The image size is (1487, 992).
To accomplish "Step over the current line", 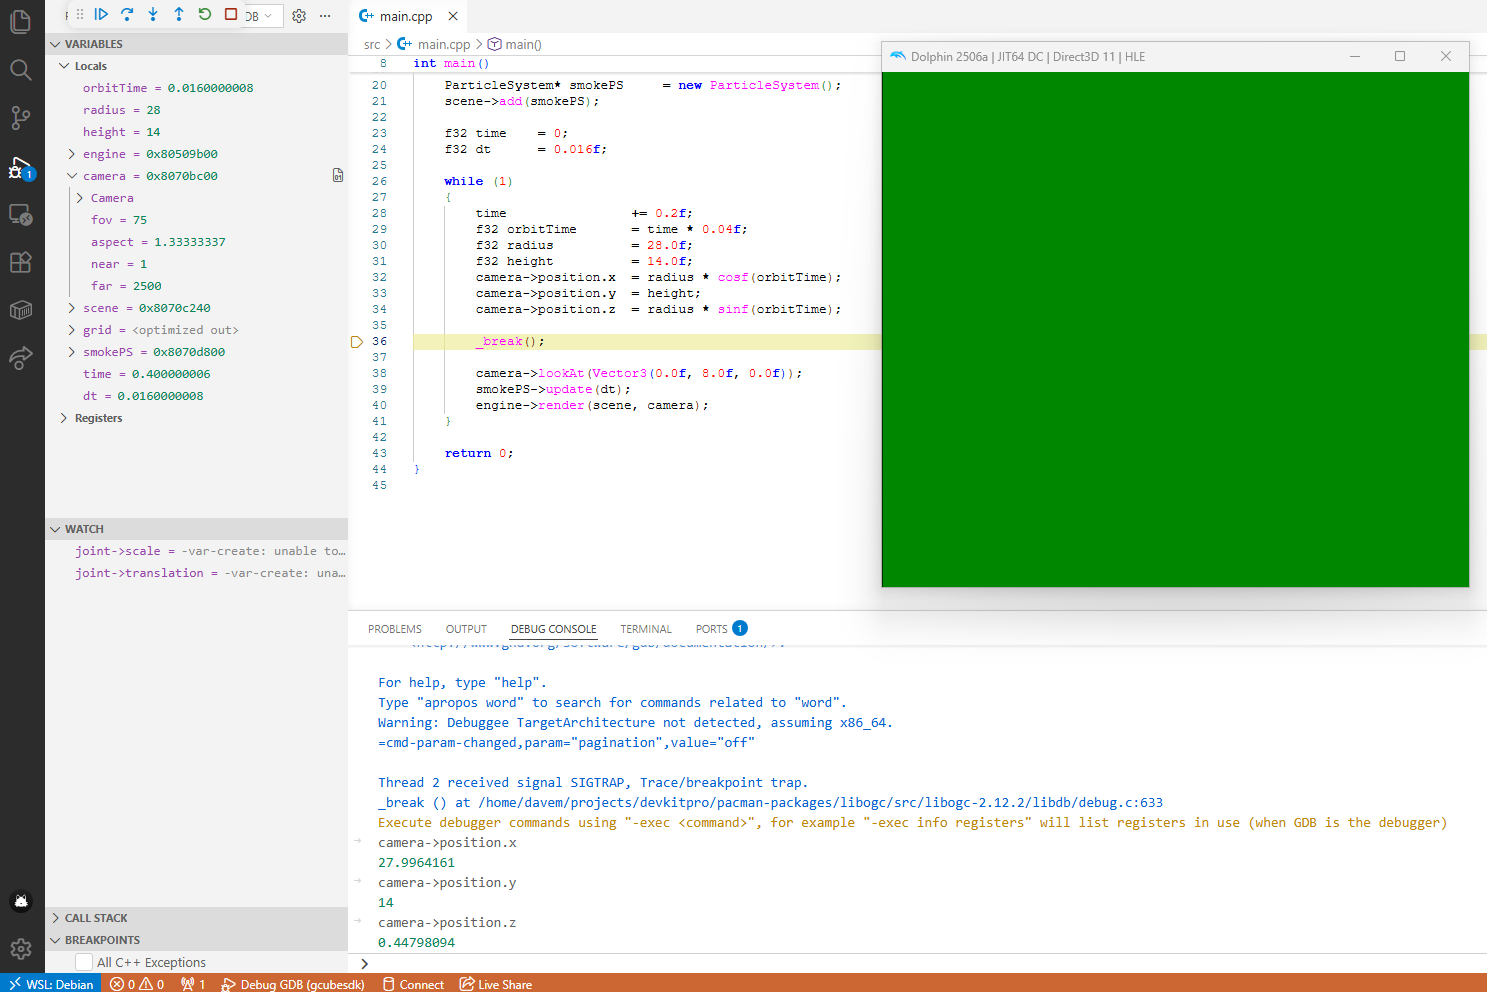I will pos(127,14).
